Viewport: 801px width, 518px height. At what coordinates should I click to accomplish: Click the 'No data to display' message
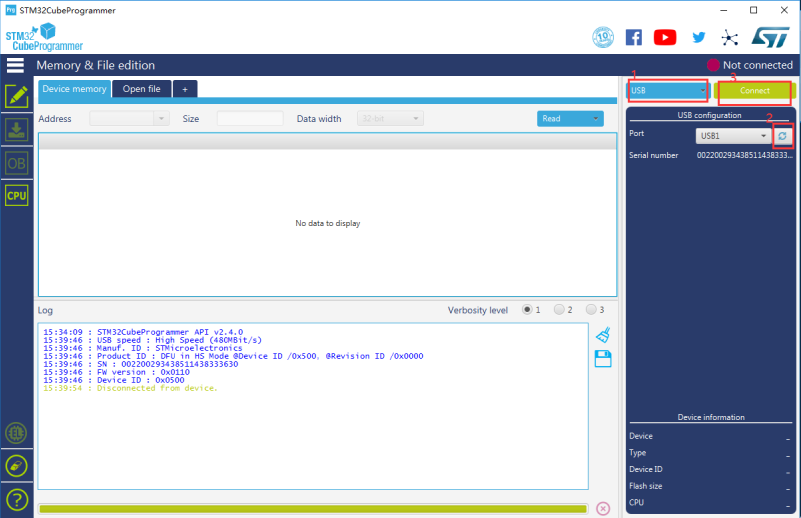point(327,223)
